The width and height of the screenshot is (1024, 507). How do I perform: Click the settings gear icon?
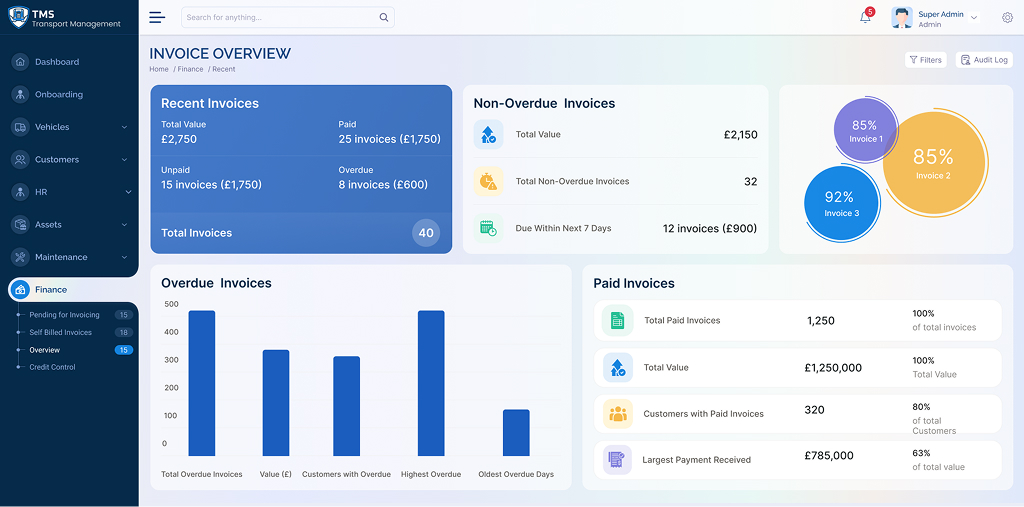[x=1007, y=17]
